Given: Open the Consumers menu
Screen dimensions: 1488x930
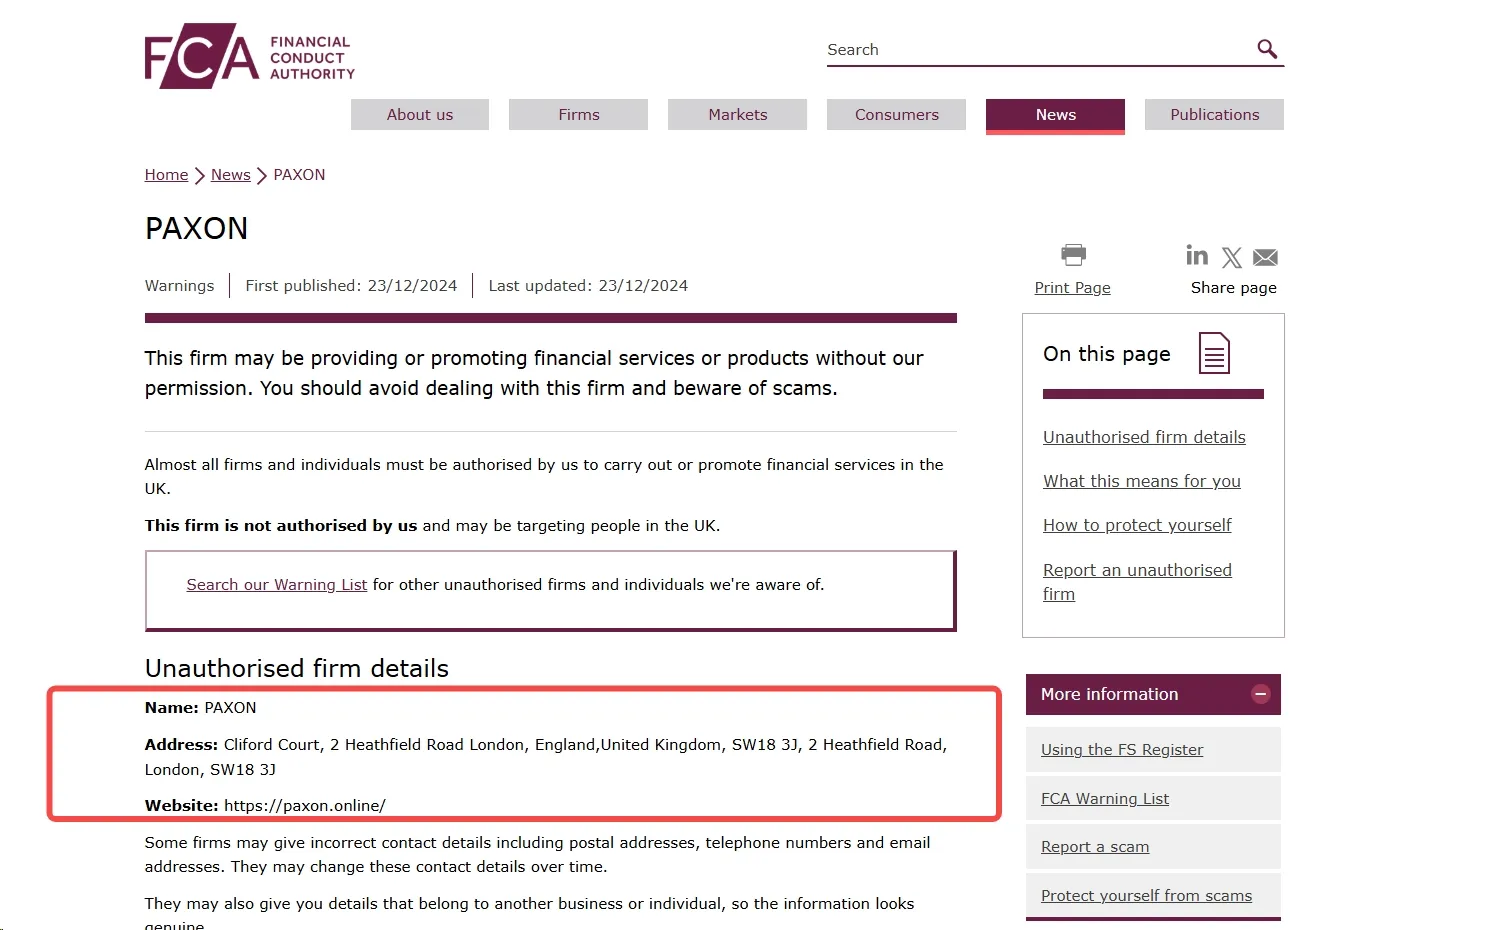Looking at the screenshot, I should [x=897, y=115].
